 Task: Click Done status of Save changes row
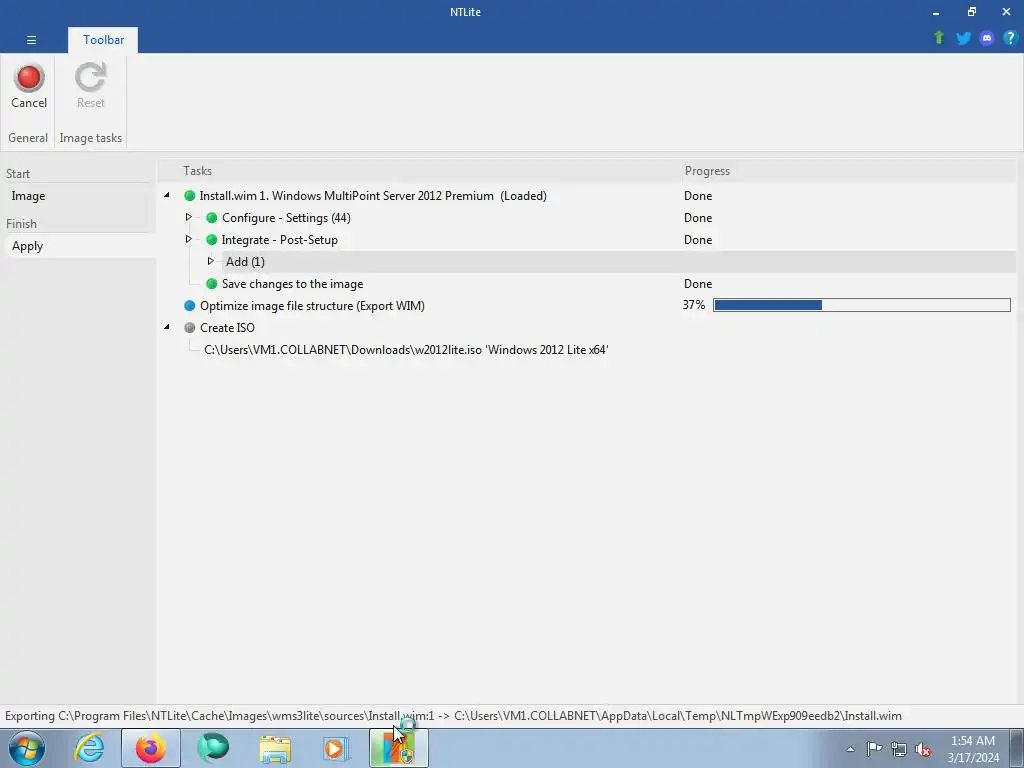coord(698,284)
